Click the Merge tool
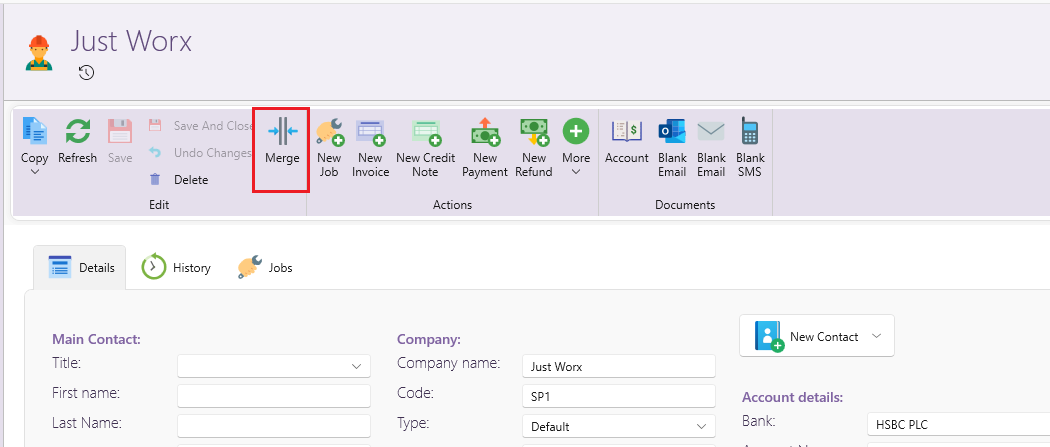This screenshot has width=1050, height=447. click(x=282, y=141)
